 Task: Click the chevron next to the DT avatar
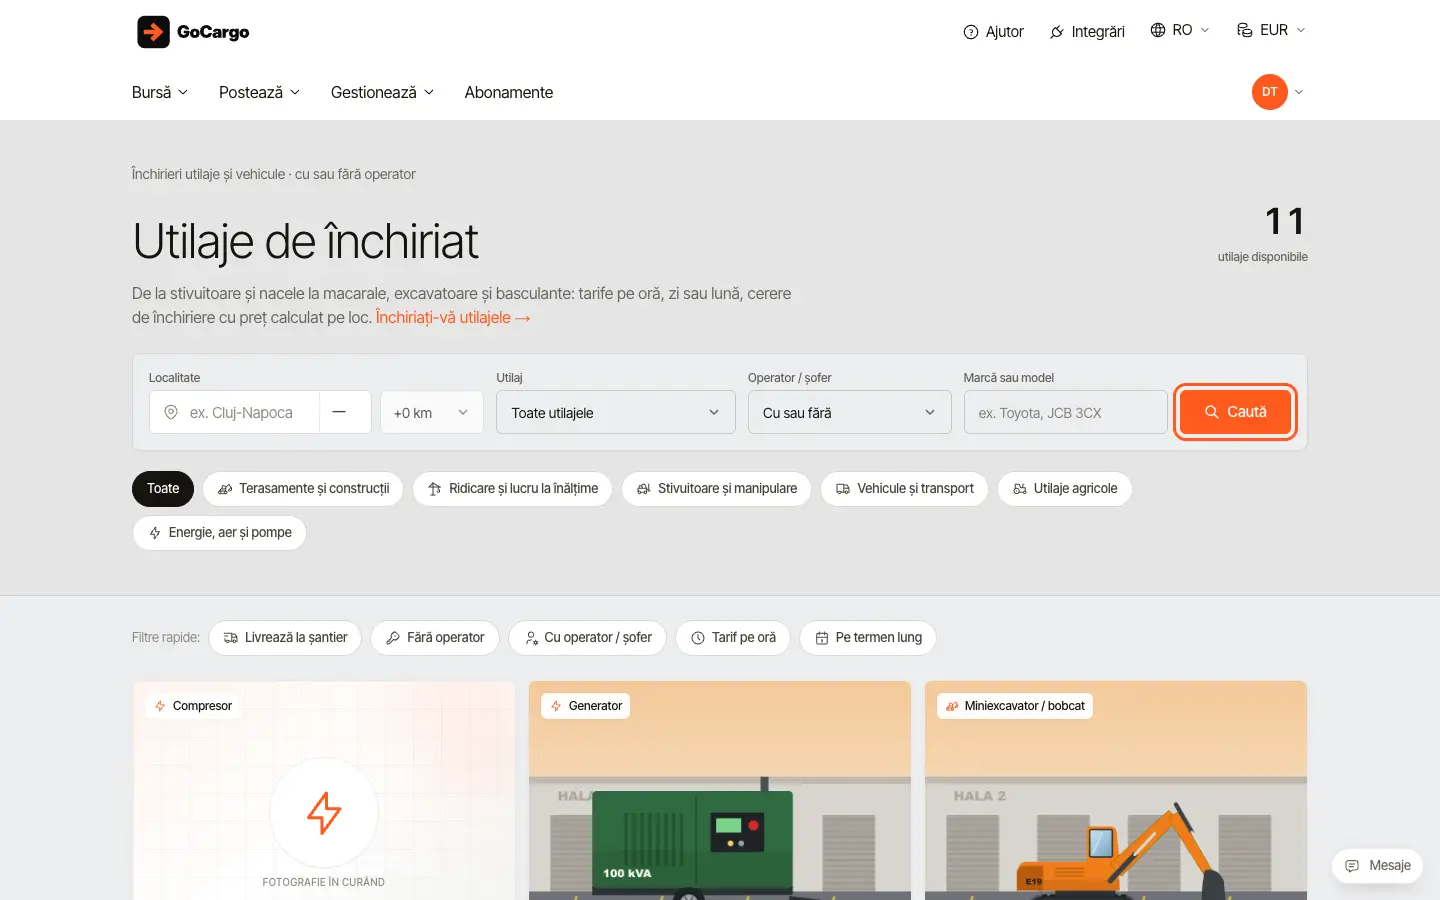1299,92
